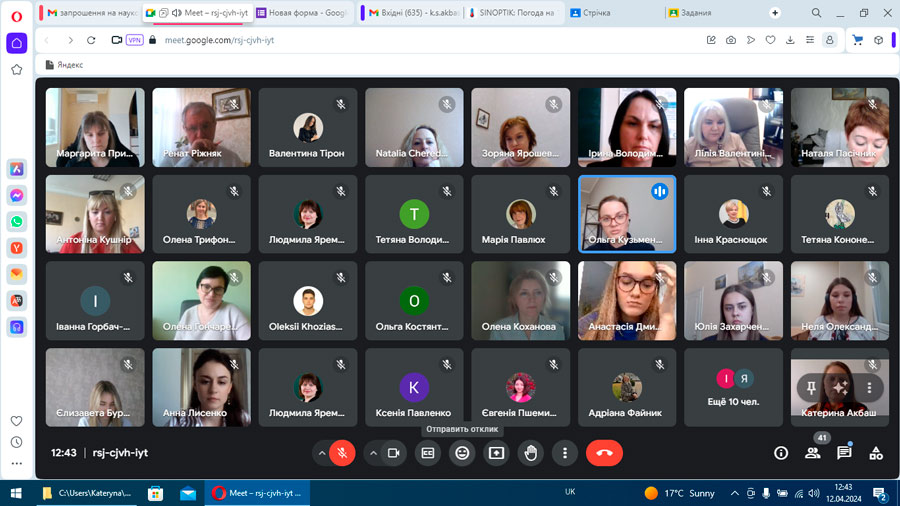Raise your hand in the meeting

(x=530, y=453)
